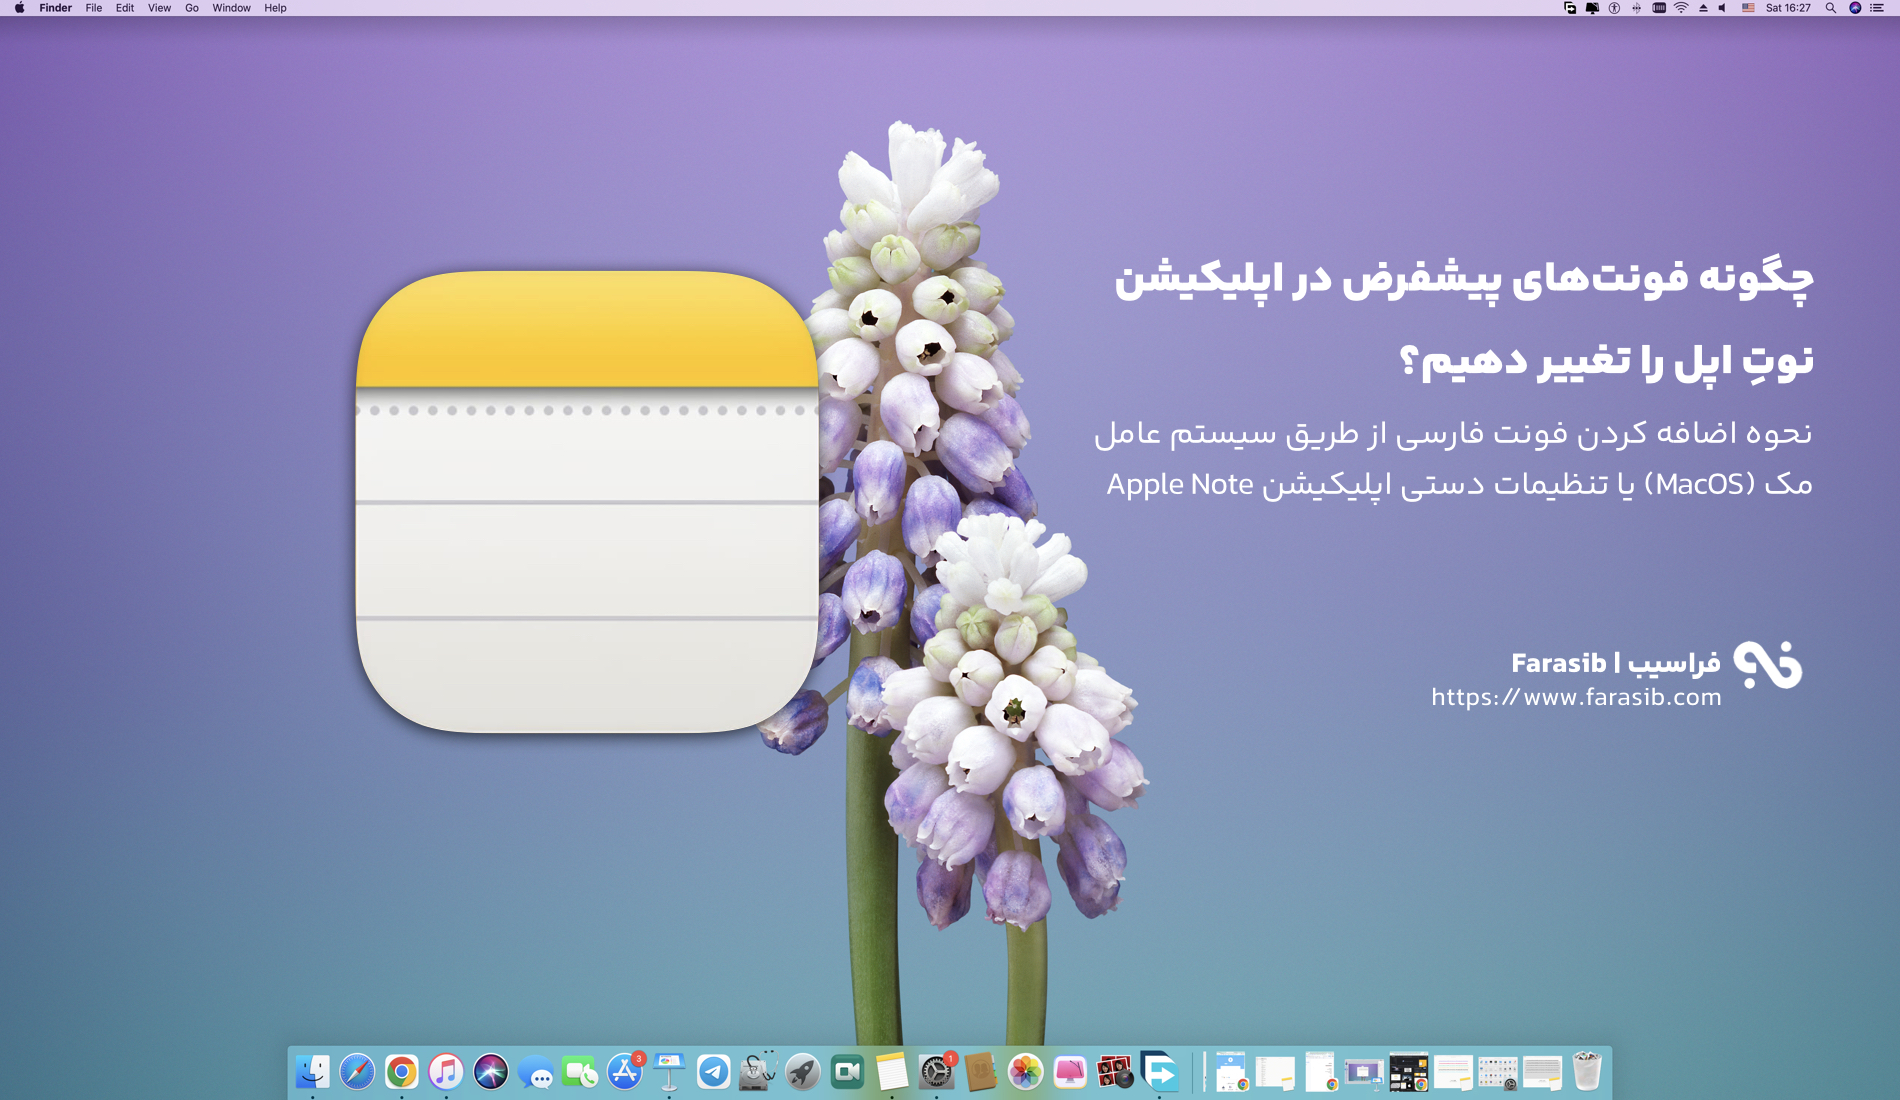
Task: Launch FaceTime from the Dock
Action: coord(580,1072)
